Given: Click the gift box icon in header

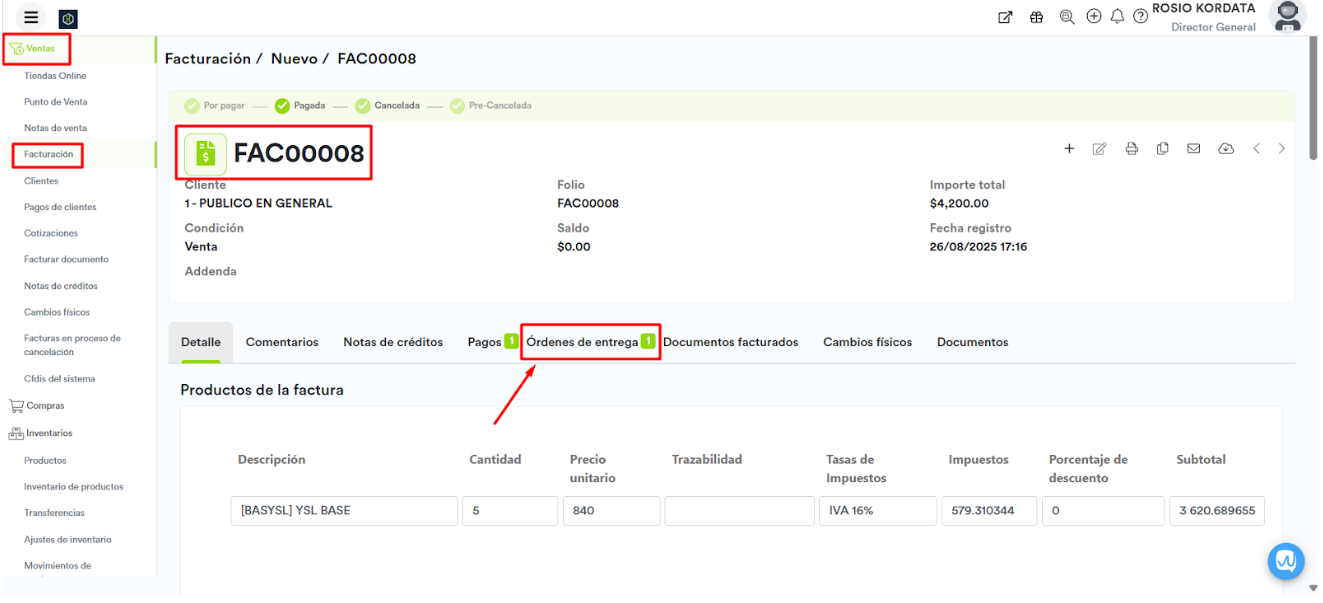Looking at the screenshot, I should pyautogui.click(x=1036, y=17).
